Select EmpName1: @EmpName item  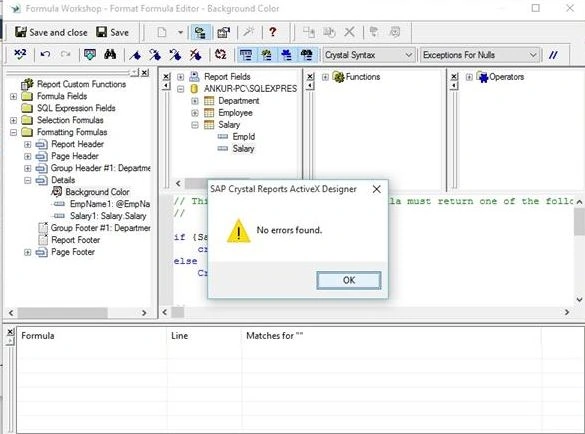(110, 204)
